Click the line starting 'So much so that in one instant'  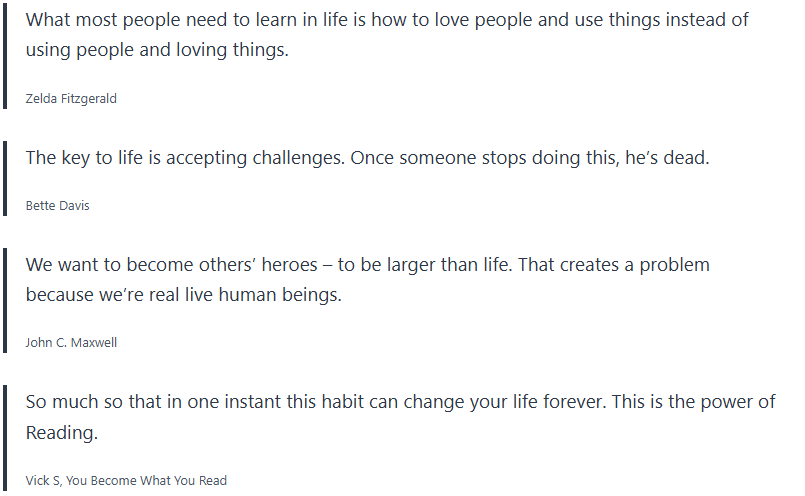(x=400, y=402)
